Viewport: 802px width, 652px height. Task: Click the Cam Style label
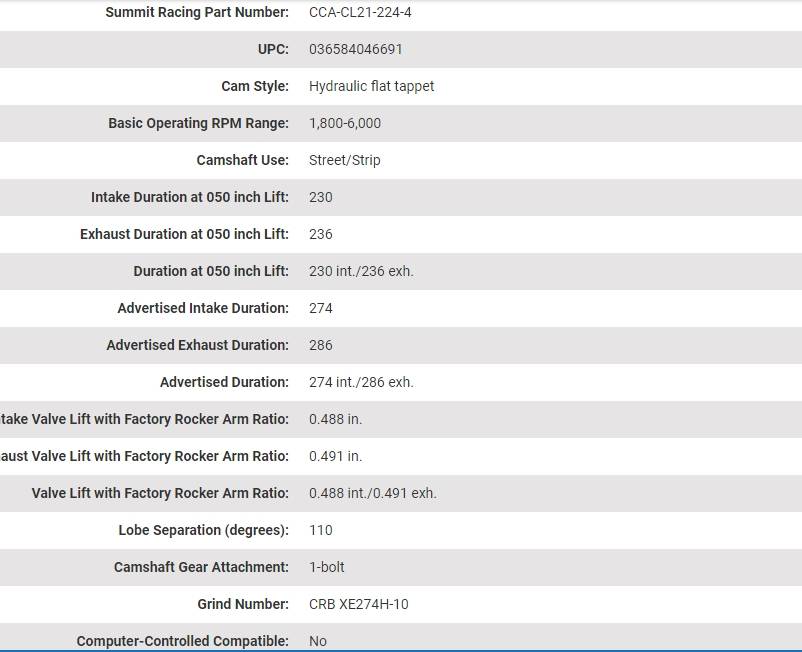coord(255,86)
